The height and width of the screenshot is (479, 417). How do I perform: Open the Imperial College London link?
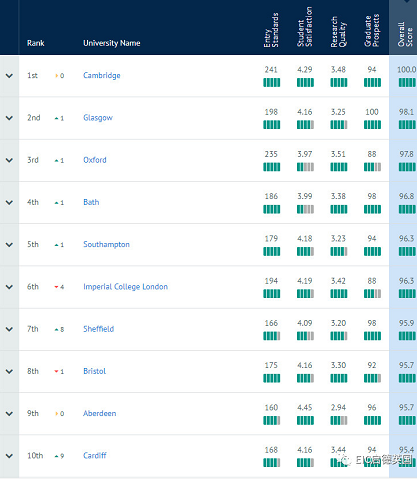[125, 287]
